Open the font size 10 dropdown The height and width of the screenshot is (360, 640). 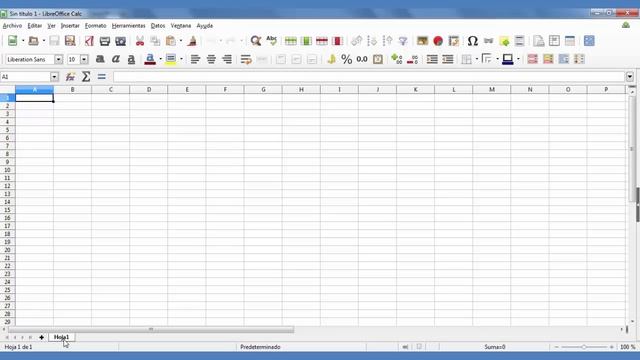(x=84, y=60)
